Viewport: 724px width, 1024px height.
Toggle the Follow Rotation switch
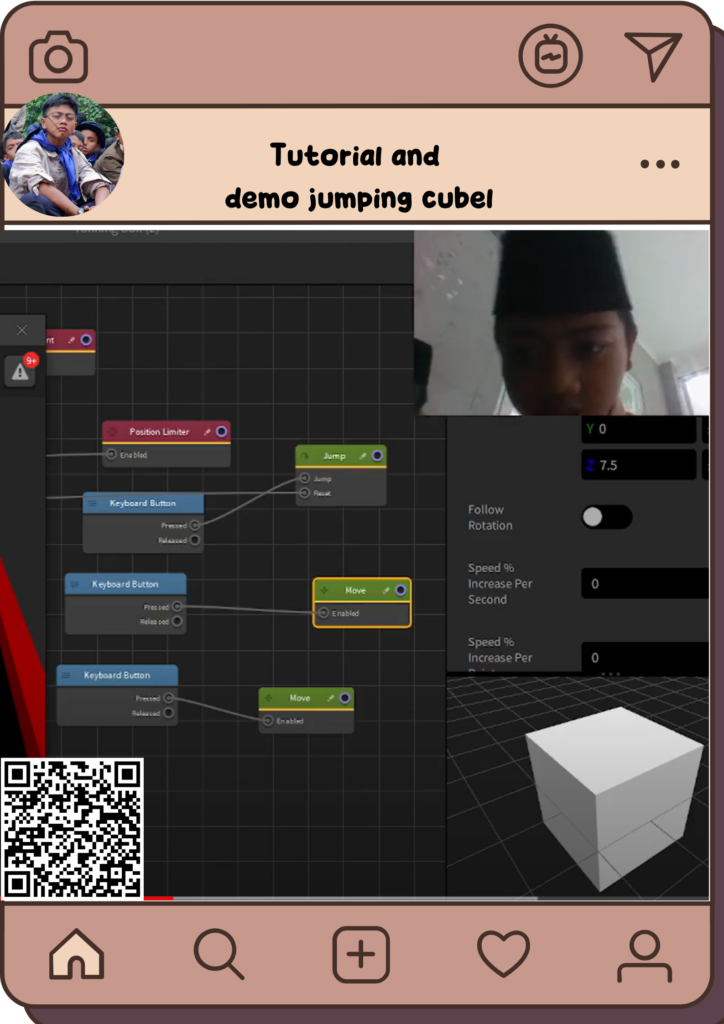click(606, 517)
